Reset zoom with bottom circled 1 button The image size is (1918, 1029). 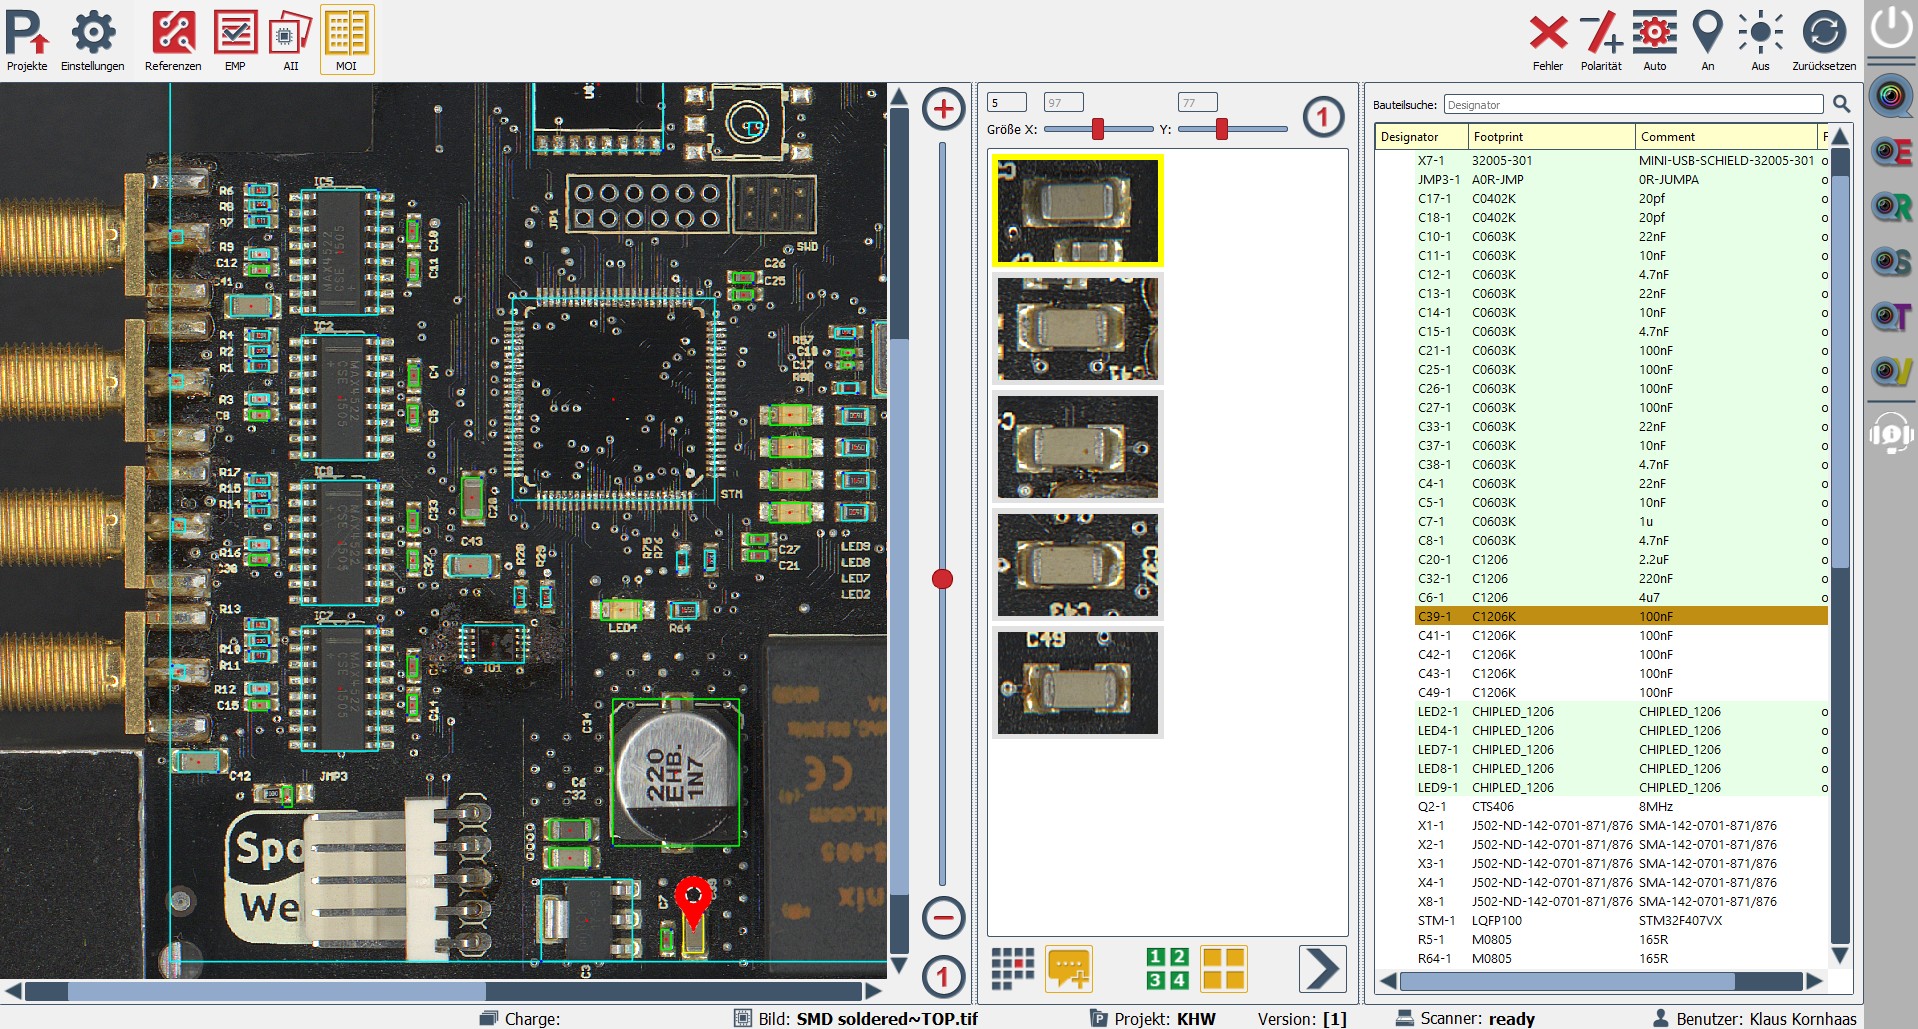pos(943,977)
